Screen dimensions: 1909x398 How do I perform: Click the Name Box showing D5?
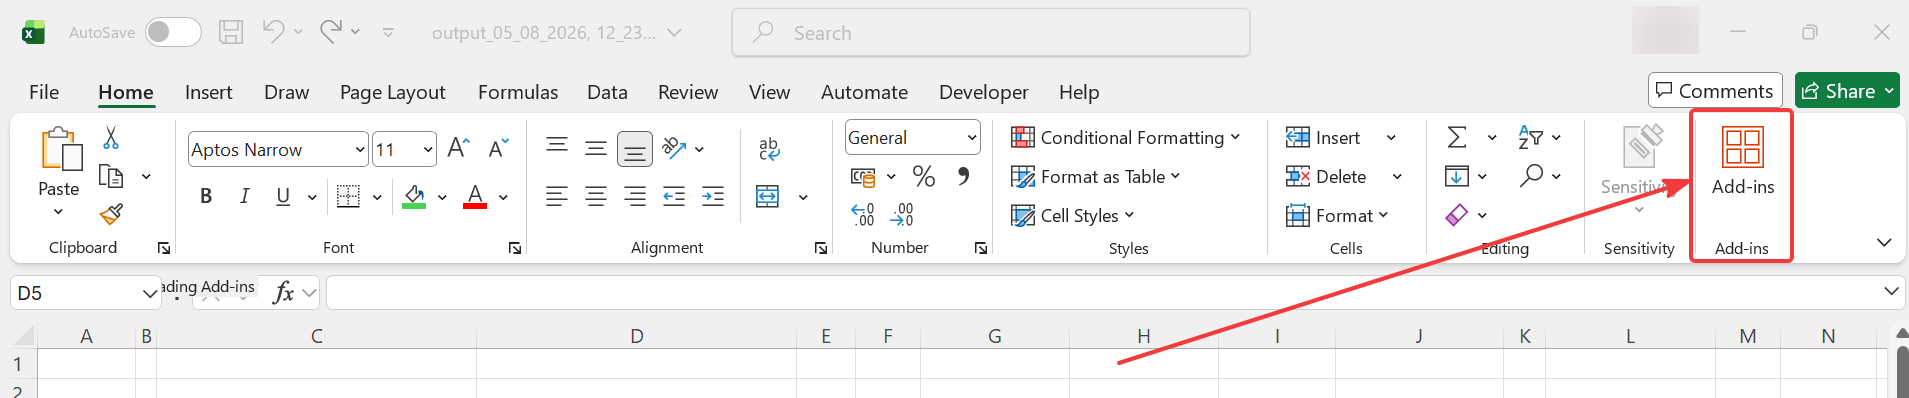86,293
